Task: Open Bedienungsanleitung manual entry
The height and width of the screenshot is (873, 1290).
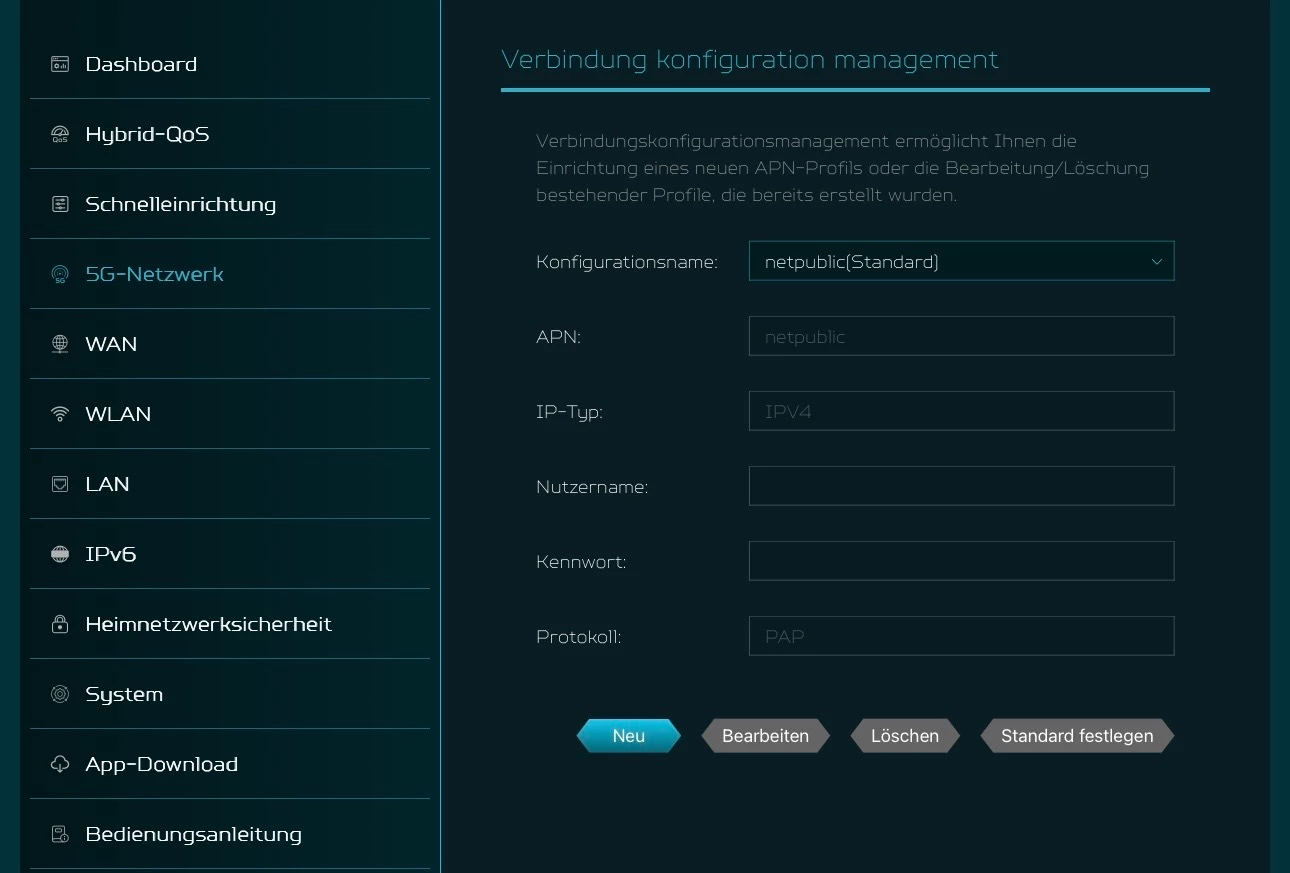Action: (230, 834)
